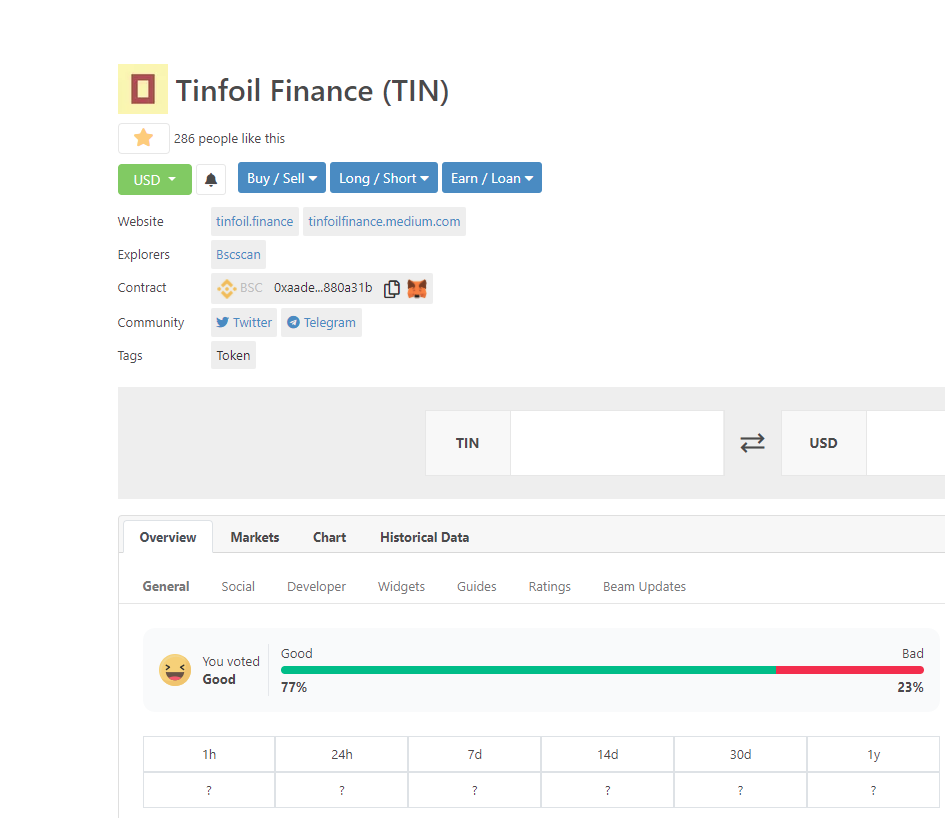
Task: Click into the TIN amount input field
Action: [x=617, y=443]
